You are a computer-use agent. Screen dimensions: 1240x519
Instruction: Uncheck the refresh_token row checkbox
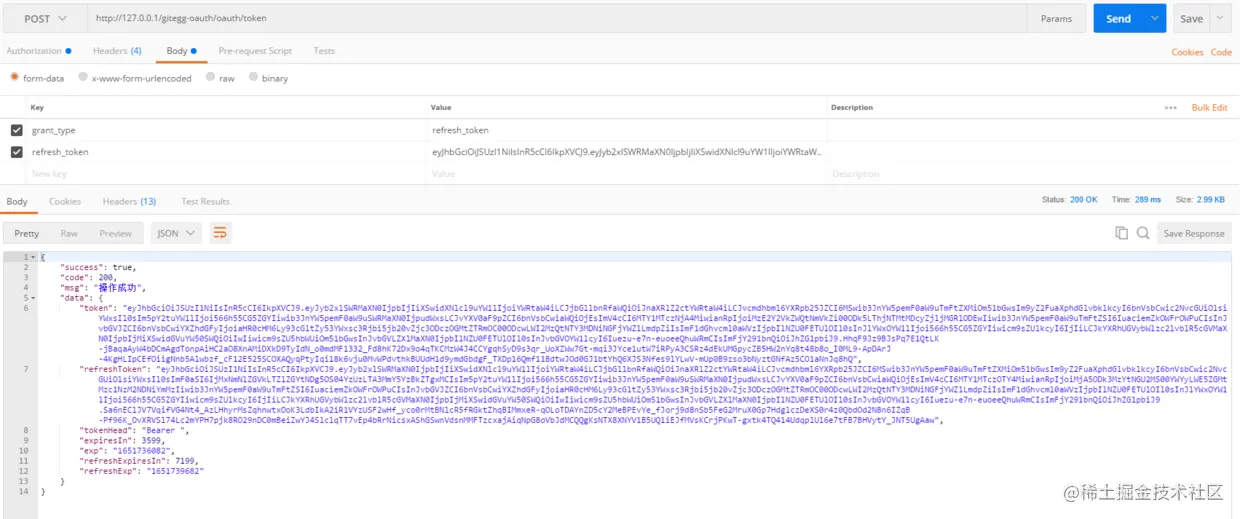coord(17,152)
